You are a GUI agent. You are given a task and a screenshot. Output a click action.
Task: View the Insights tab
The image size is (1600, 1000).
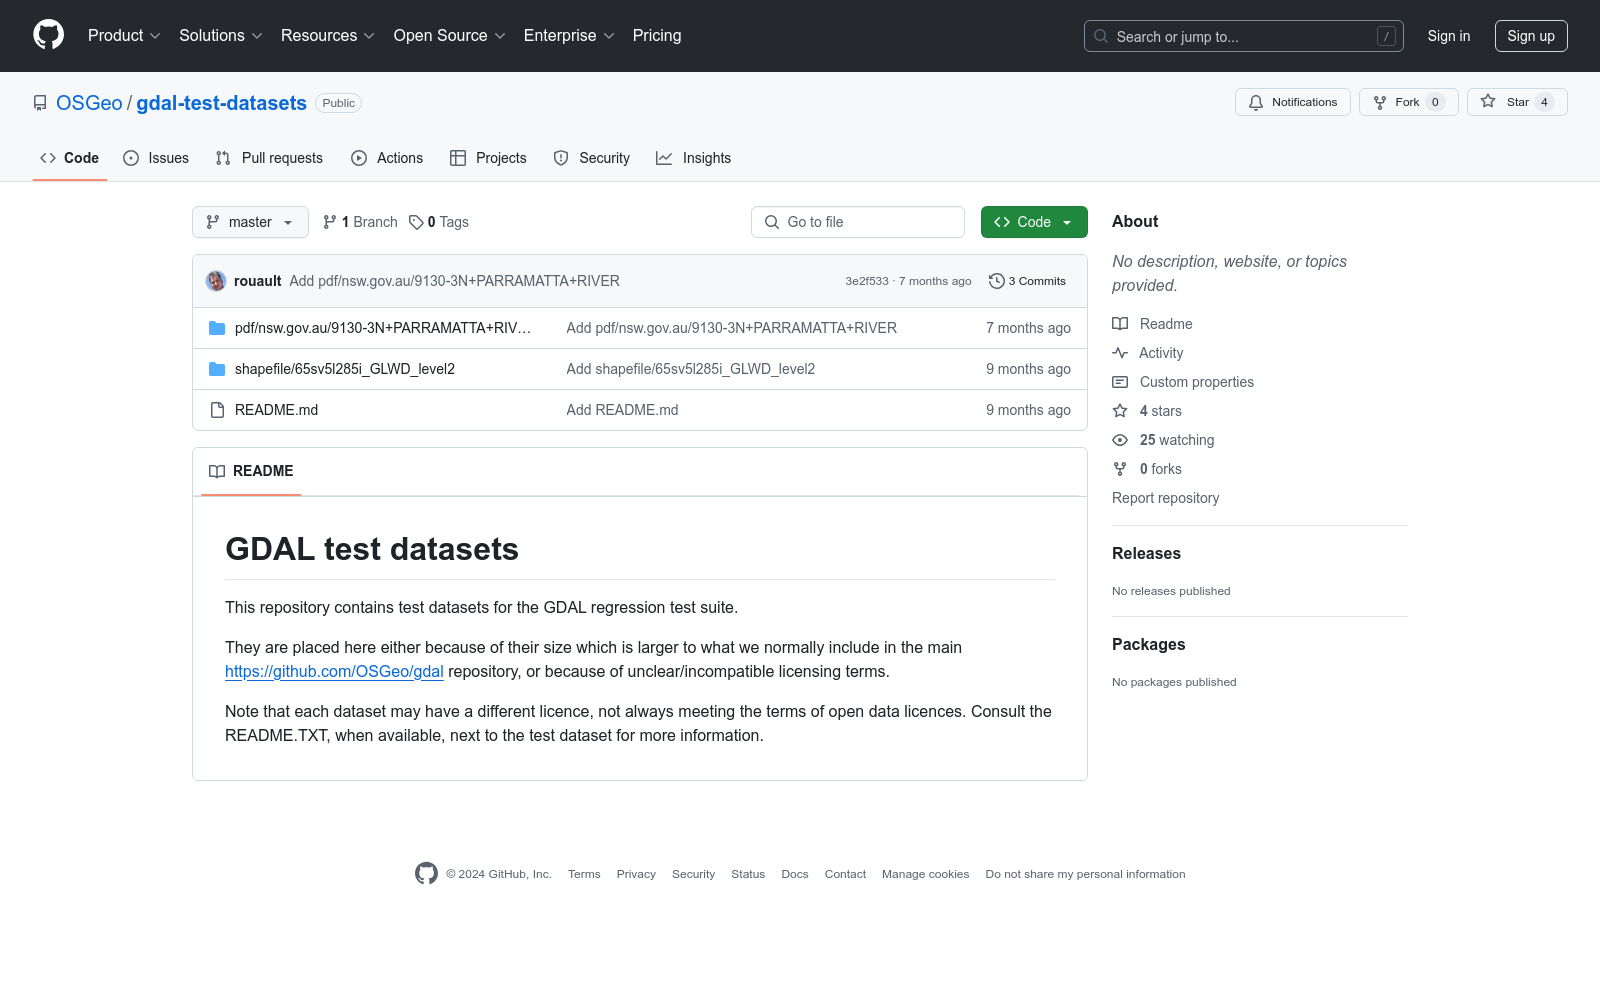click(x=694, y=158)
